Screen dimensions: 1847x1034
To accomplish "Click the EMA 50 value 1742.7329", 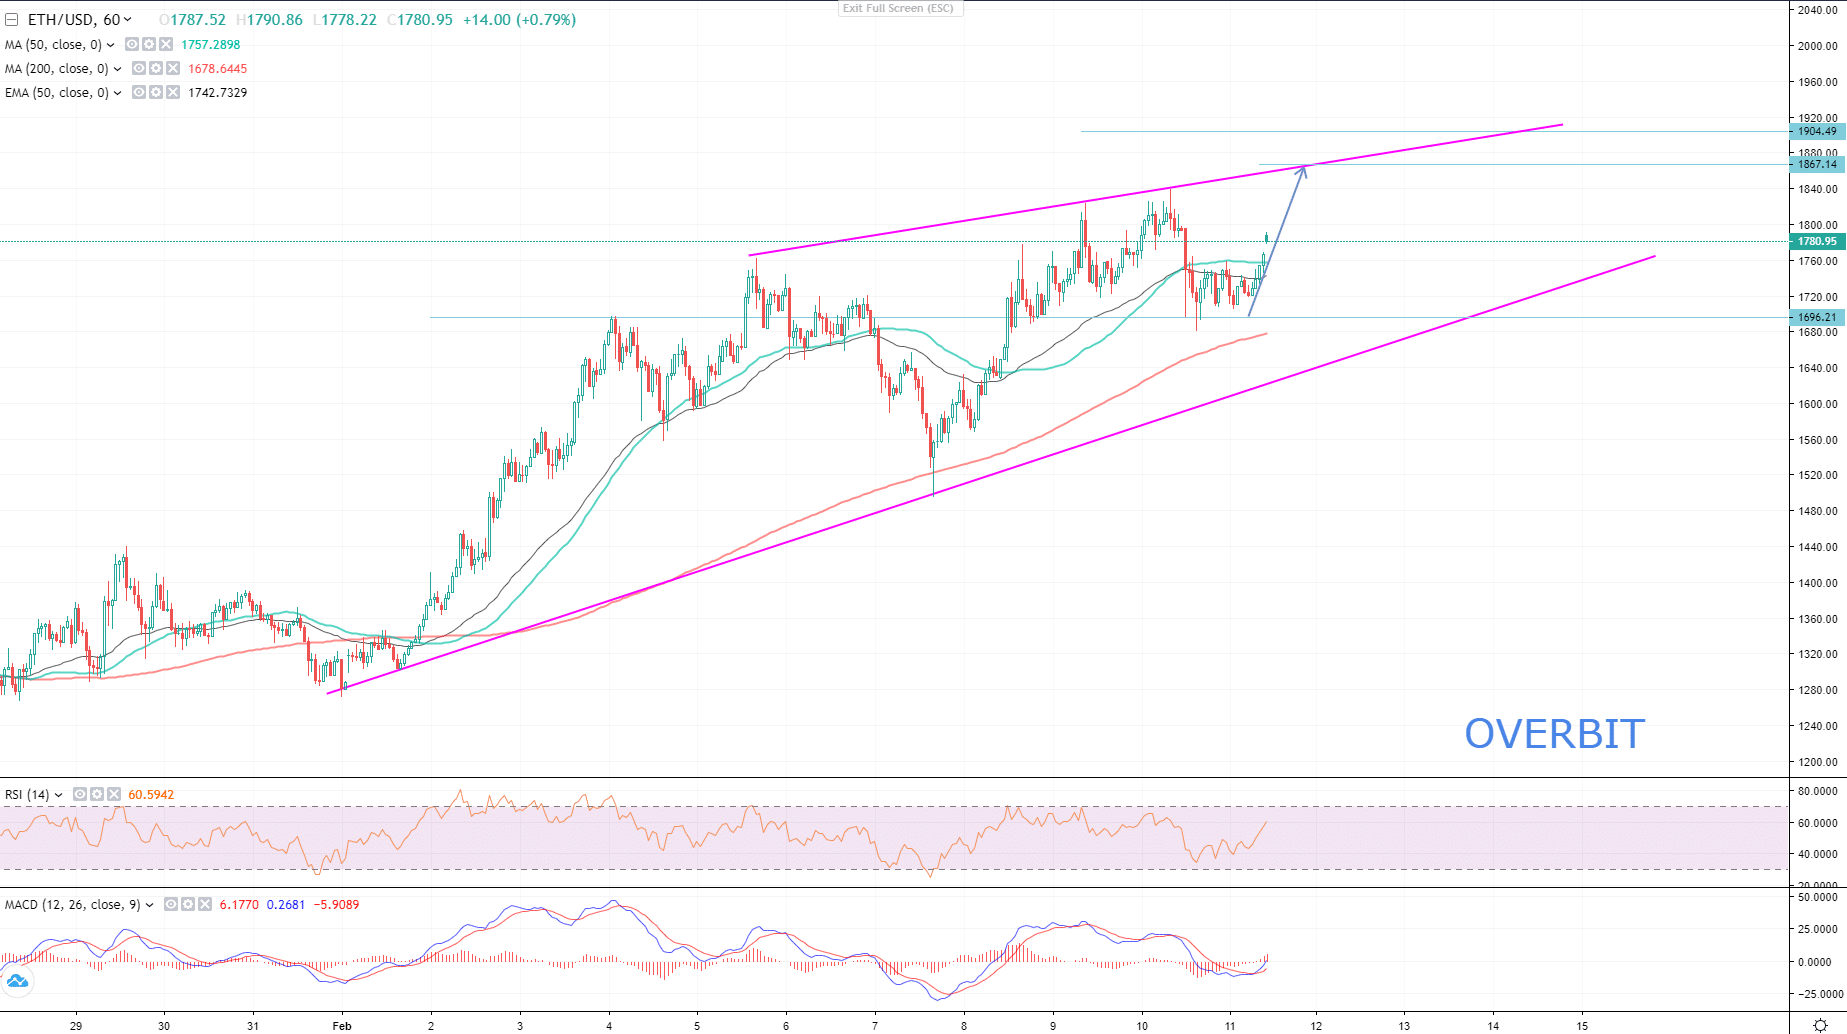I will (x=217, y=93).
